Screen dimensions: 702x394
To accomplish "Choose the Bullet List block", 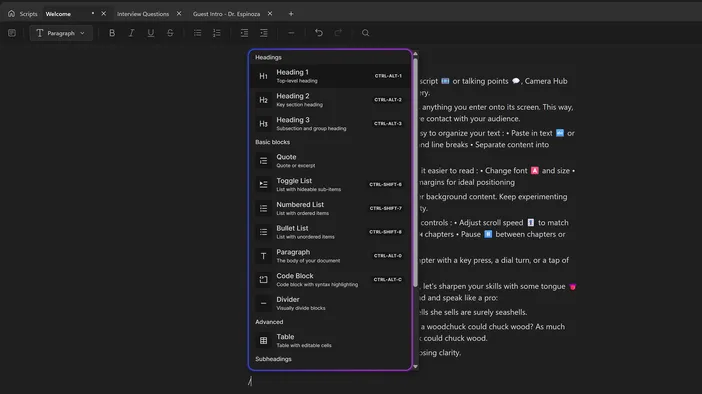I will pyautogui.click(x=330, y=232).
